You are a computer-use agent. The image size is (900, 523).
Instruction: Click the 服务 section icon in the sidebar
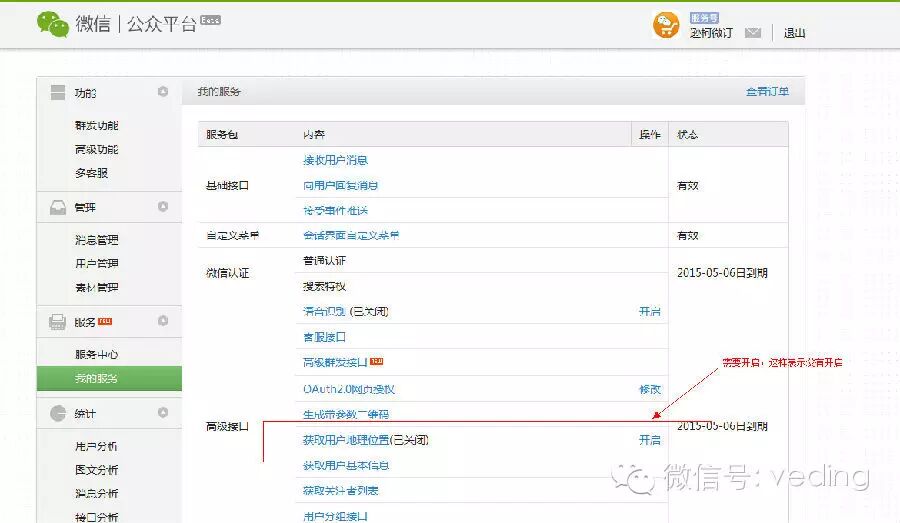(x=57, y=322)
